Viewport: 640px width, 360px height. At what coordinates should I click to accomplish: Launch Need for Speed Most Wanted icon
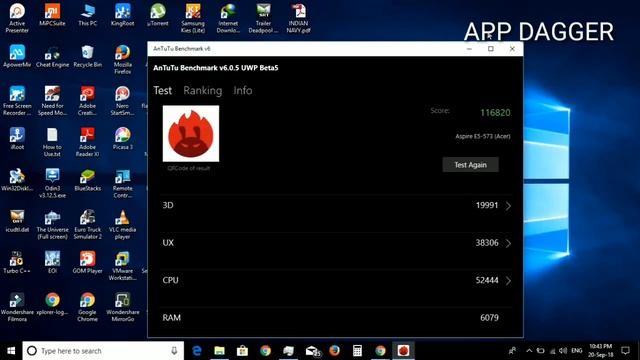52,101
